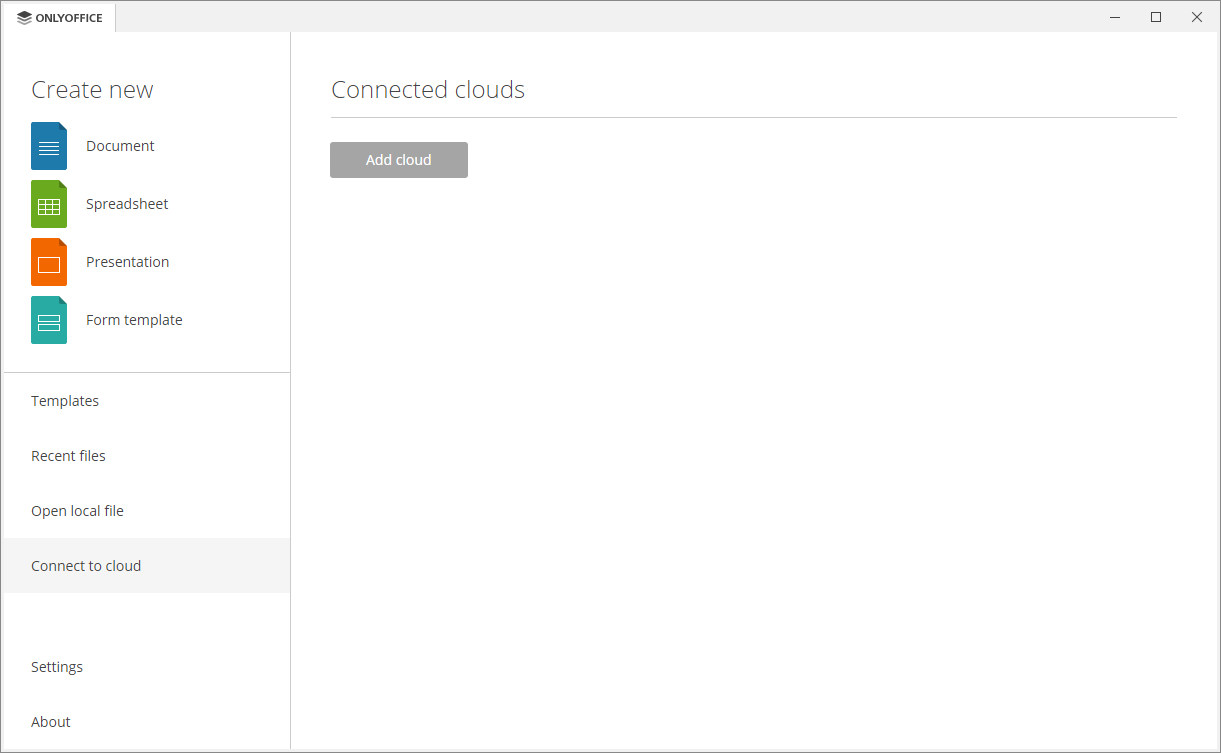The width and height of the screenshot is (1221, 753).
Task: Click Open local file
Action: (77, 510)
